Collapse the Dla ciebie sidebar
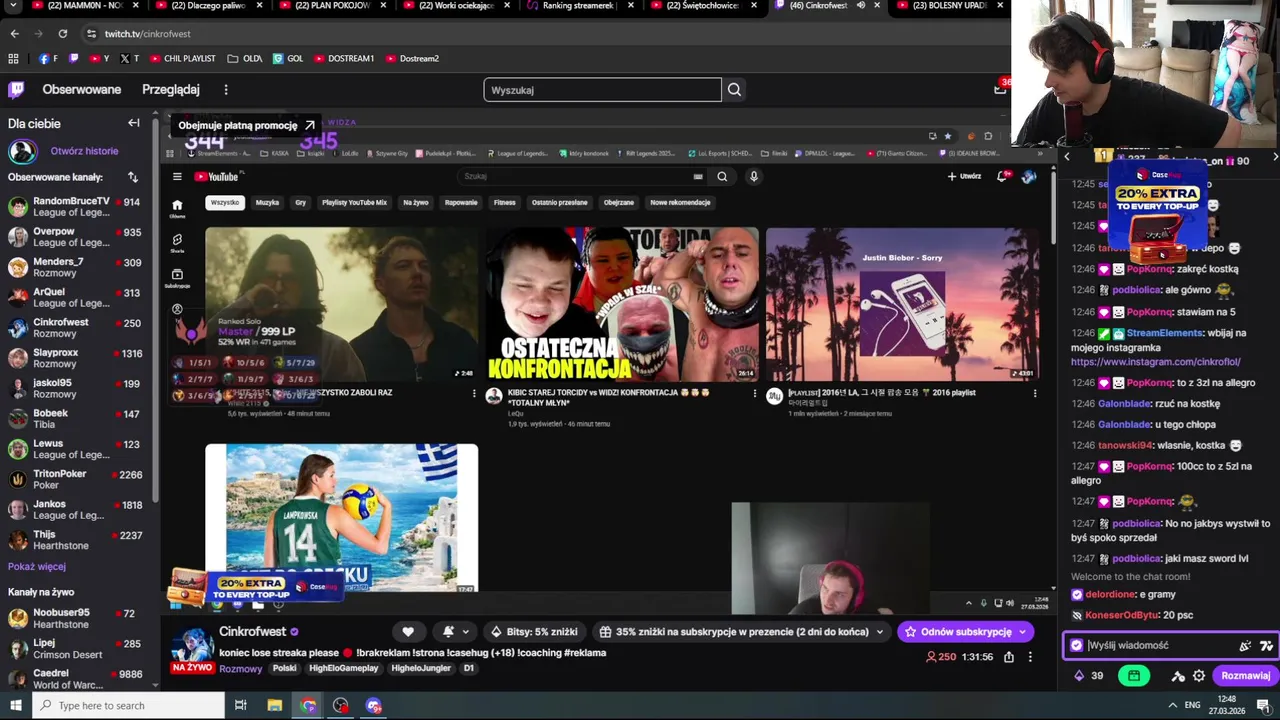This screenshot has height=720, width=1280. click(x=134, y=123)
